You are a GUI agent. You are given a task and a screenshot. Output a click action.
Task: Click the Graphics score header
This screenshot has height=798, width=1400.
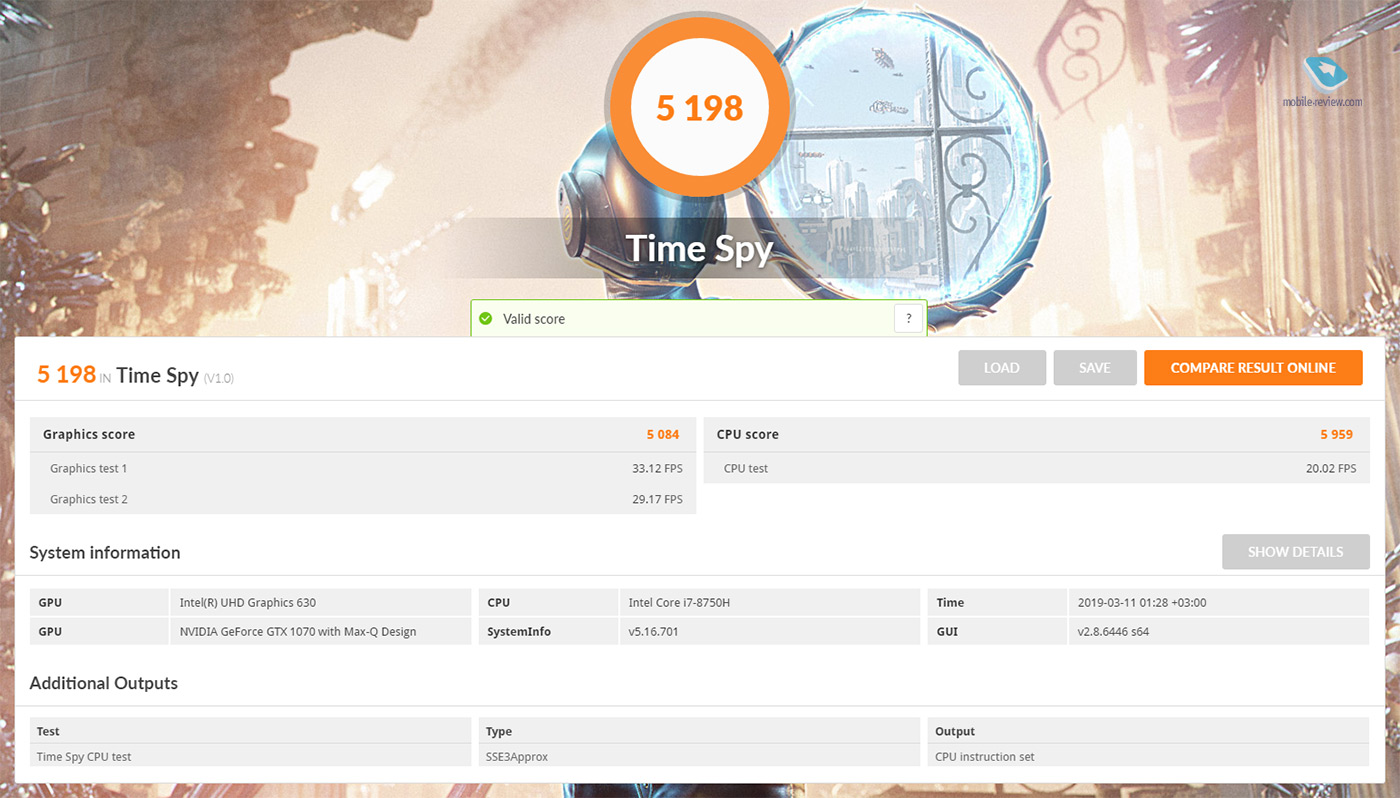click(89, 434)
